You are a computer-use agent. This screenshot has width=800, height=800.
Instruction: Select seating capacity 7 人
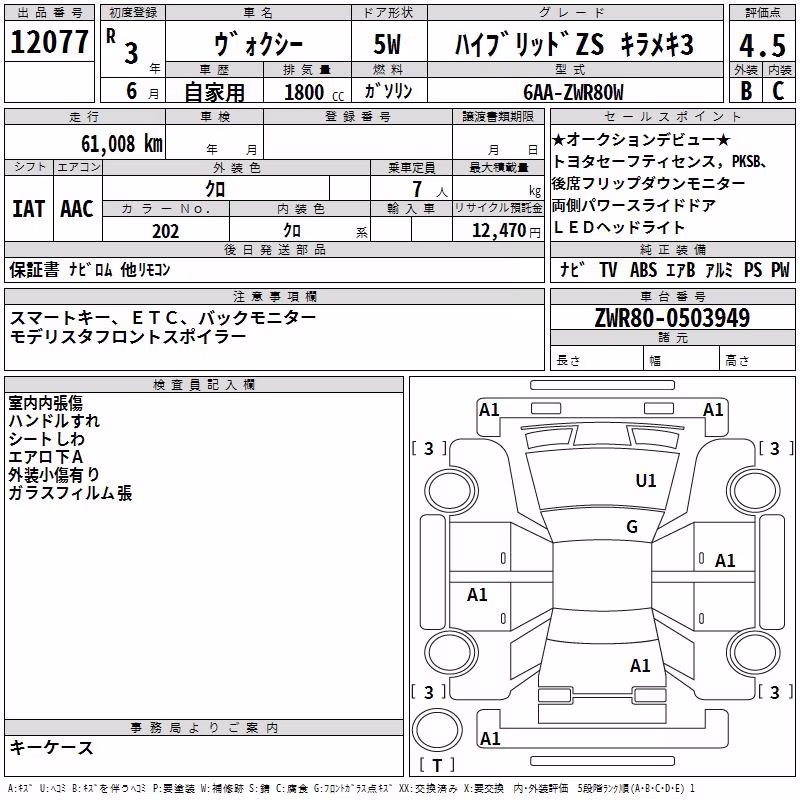click(430, 189)
